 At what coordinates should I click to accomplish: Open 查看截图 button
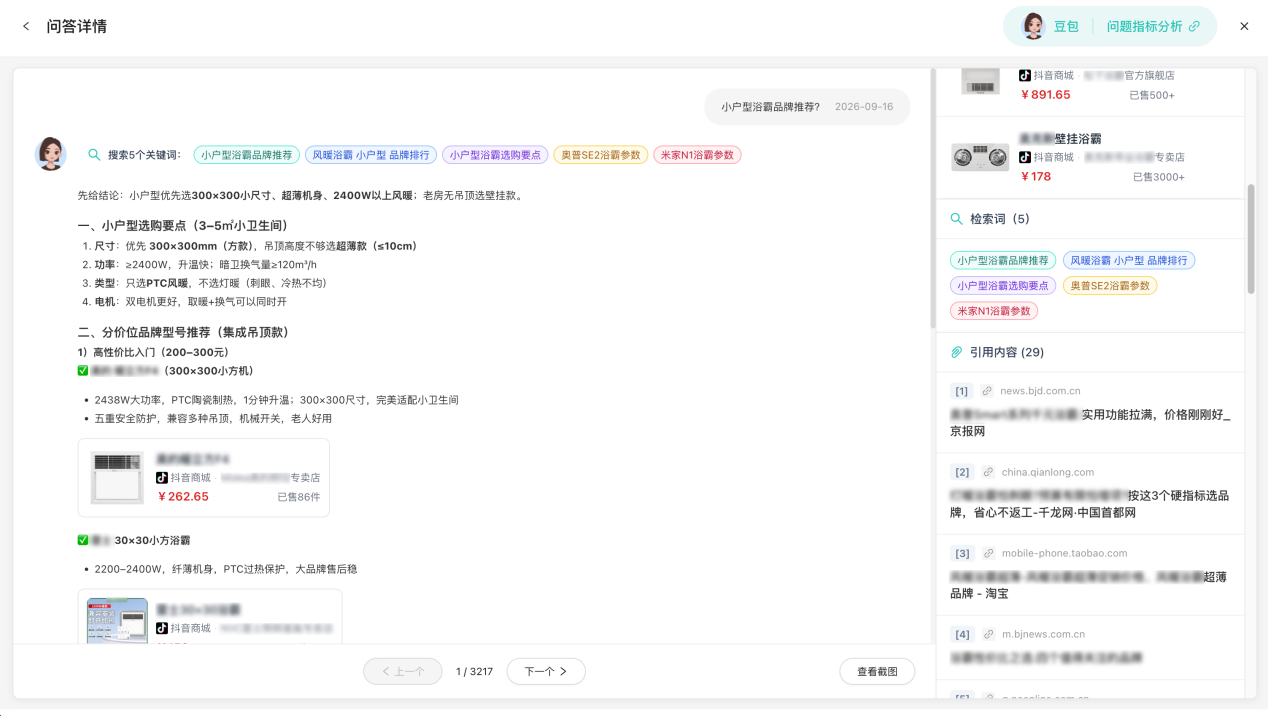877,672
